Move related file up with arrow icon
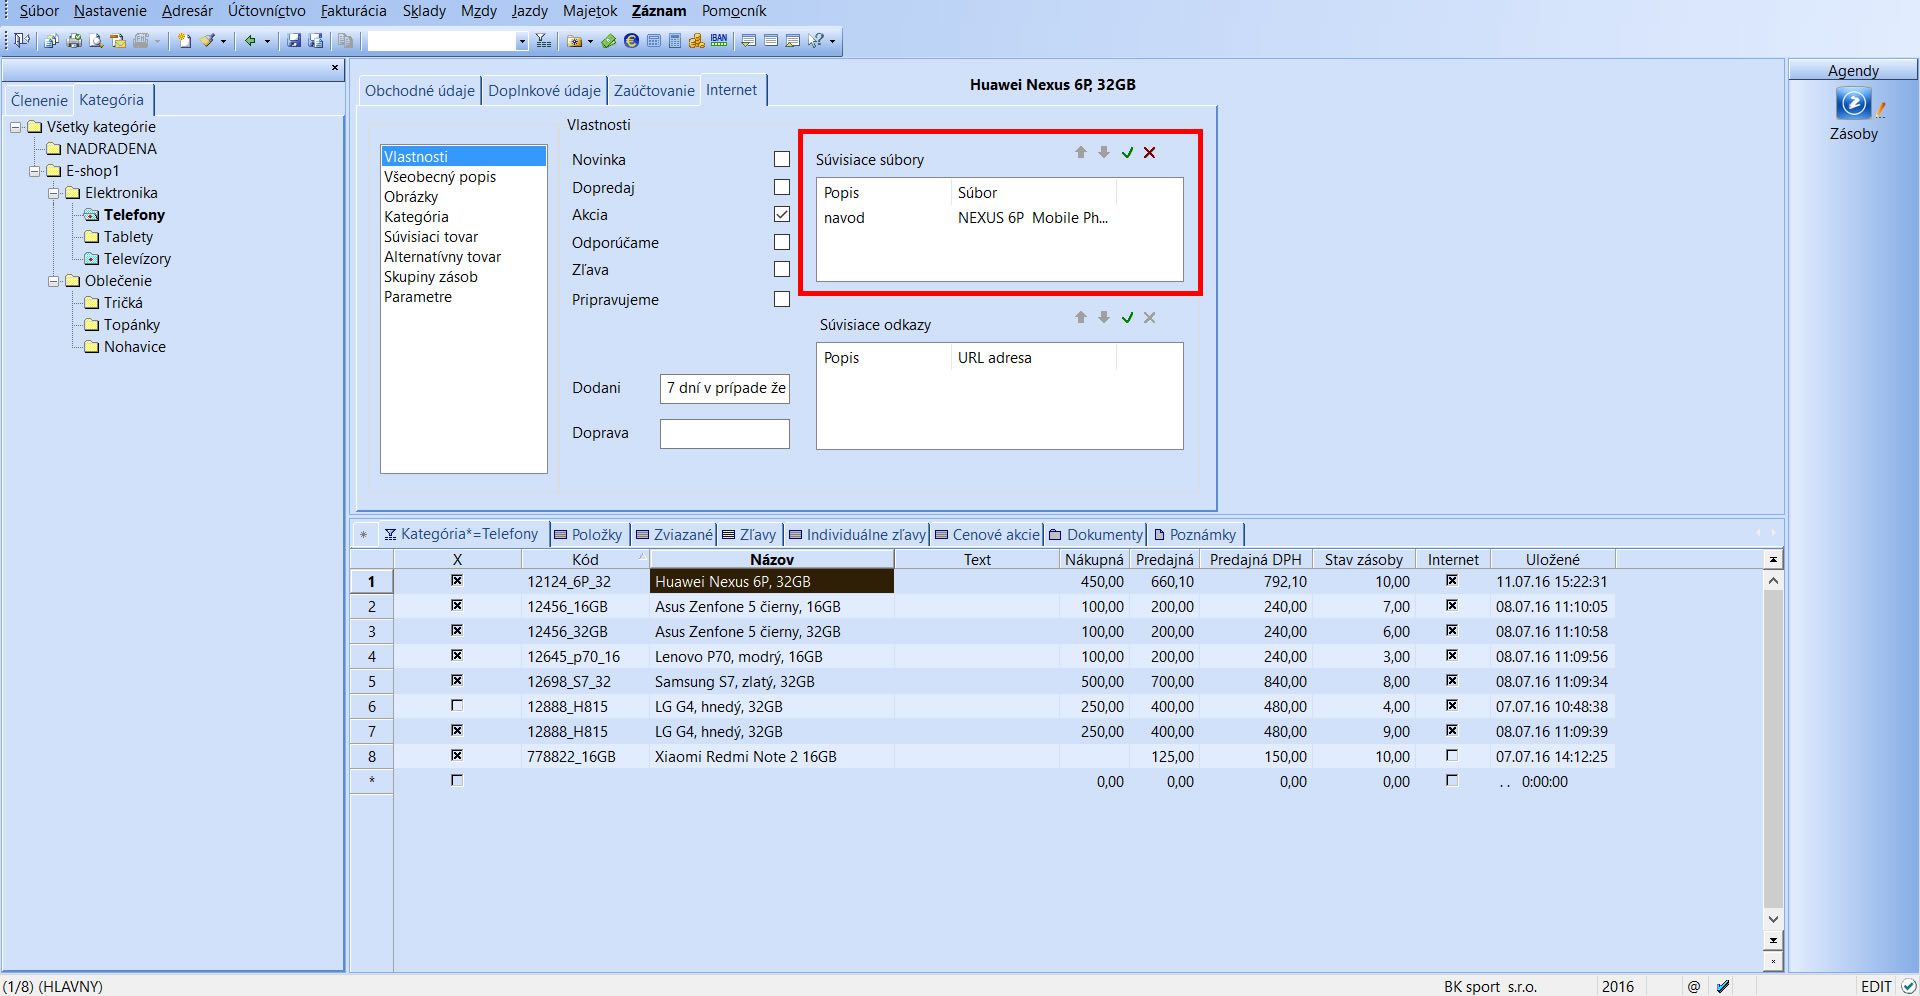Viewport: 1920px width, 996px height. coord(1080,152)
